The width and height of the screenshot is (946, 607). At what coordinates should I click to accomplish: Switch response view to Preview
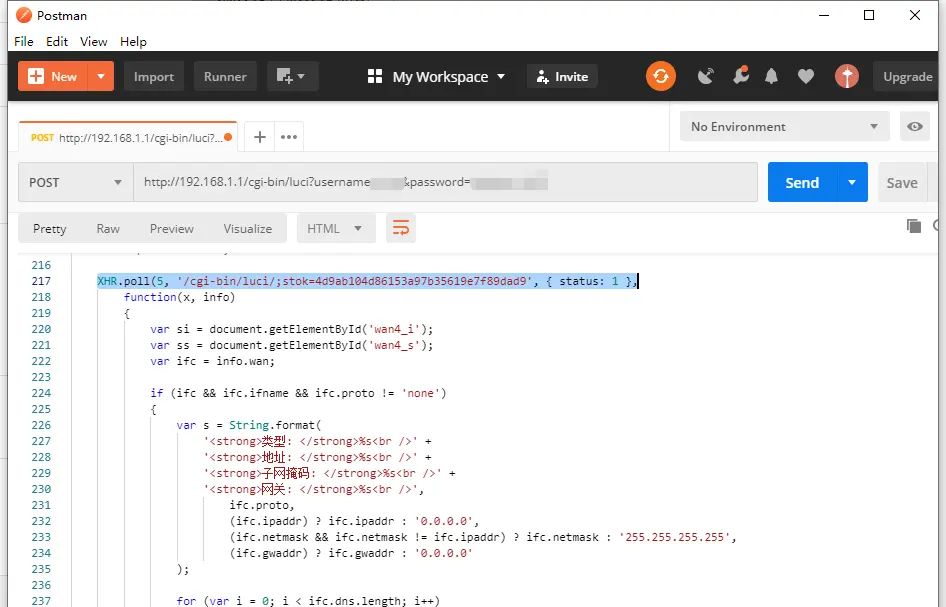coord(172,229)
